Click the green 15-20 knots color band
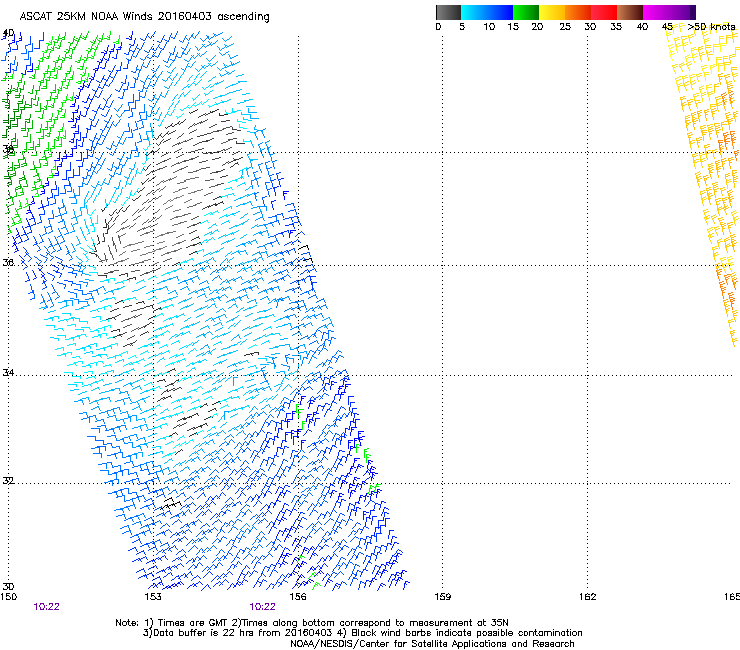This screenshot has width=740, height=650. [x=526, y=12]
